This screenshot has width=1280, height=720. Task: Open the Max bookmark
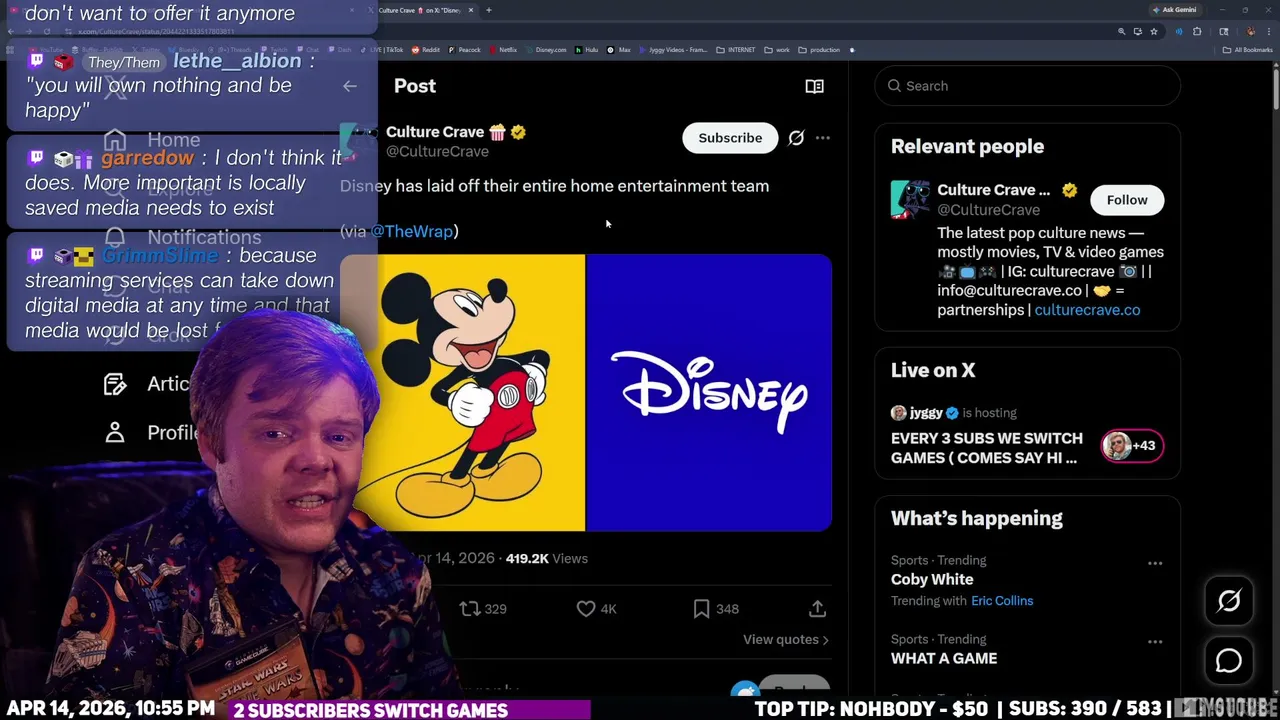[x=620, y=50]
